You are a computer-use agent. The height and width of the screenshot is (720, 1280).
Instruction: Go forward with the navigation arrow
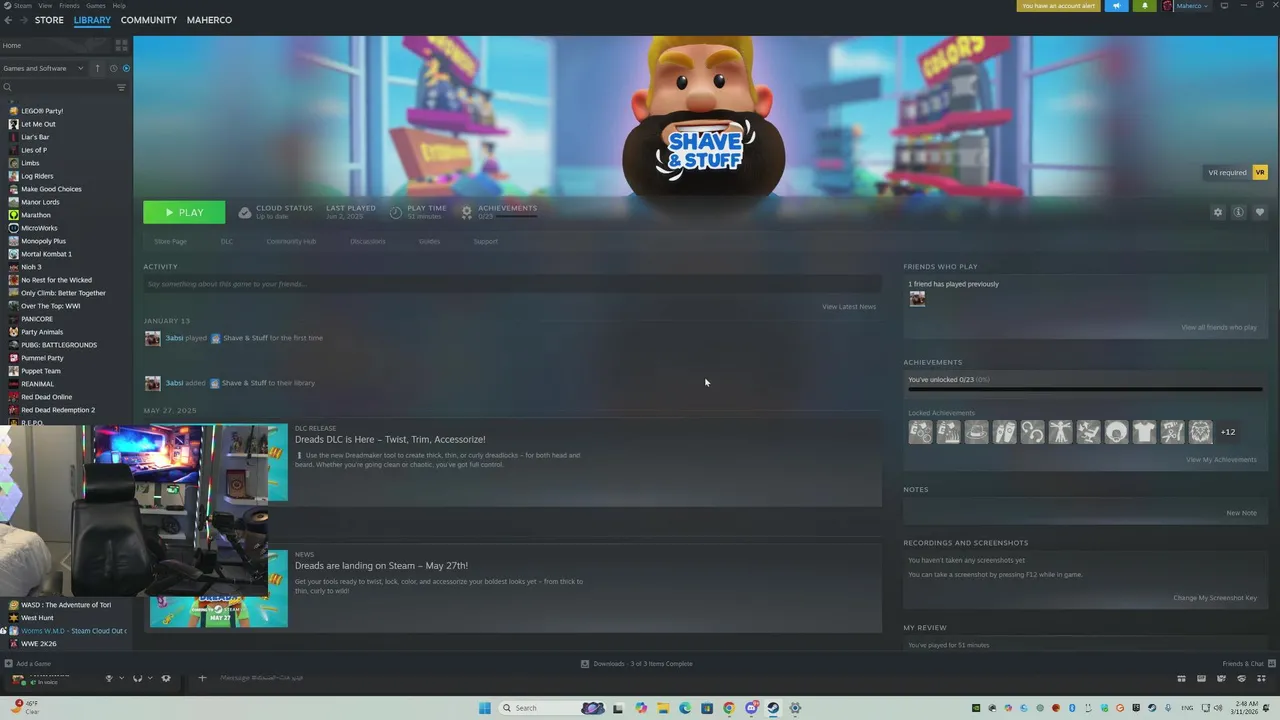point(24,20)
